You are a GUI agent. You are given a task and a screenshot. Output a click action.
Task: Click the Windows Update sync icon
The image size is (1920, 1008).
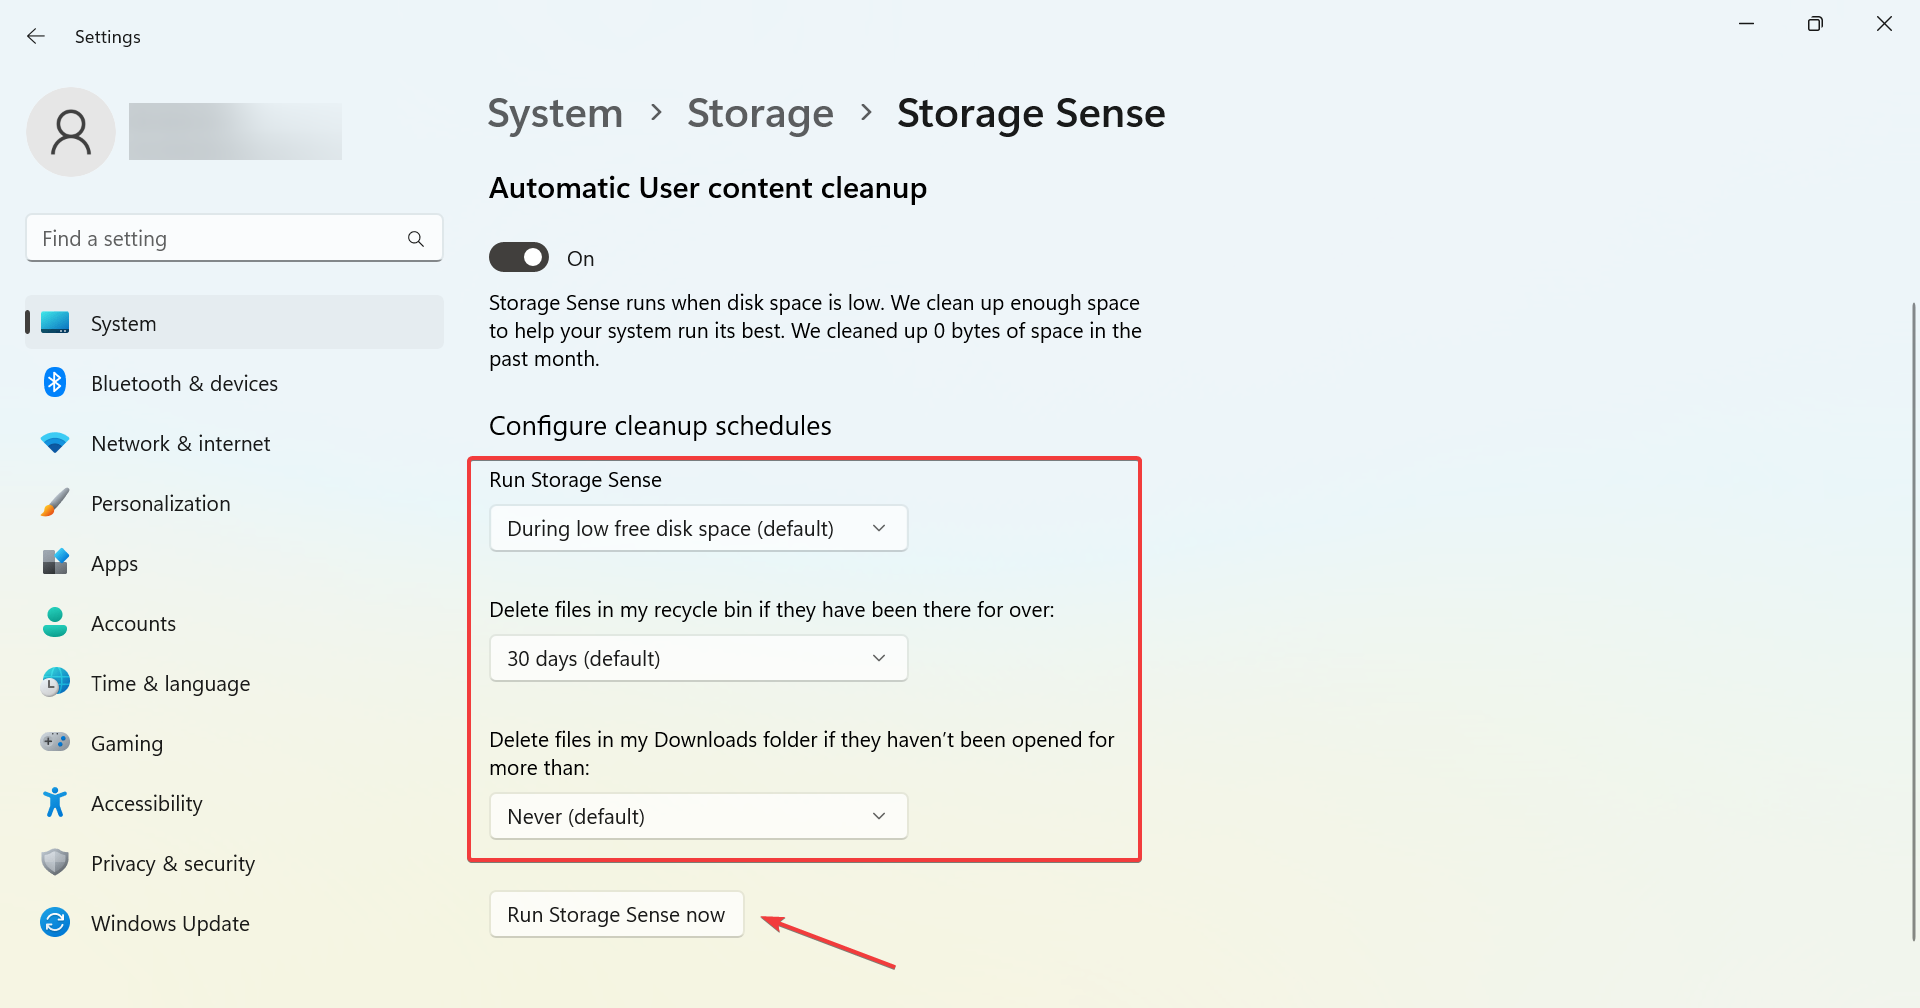[55, 922]
